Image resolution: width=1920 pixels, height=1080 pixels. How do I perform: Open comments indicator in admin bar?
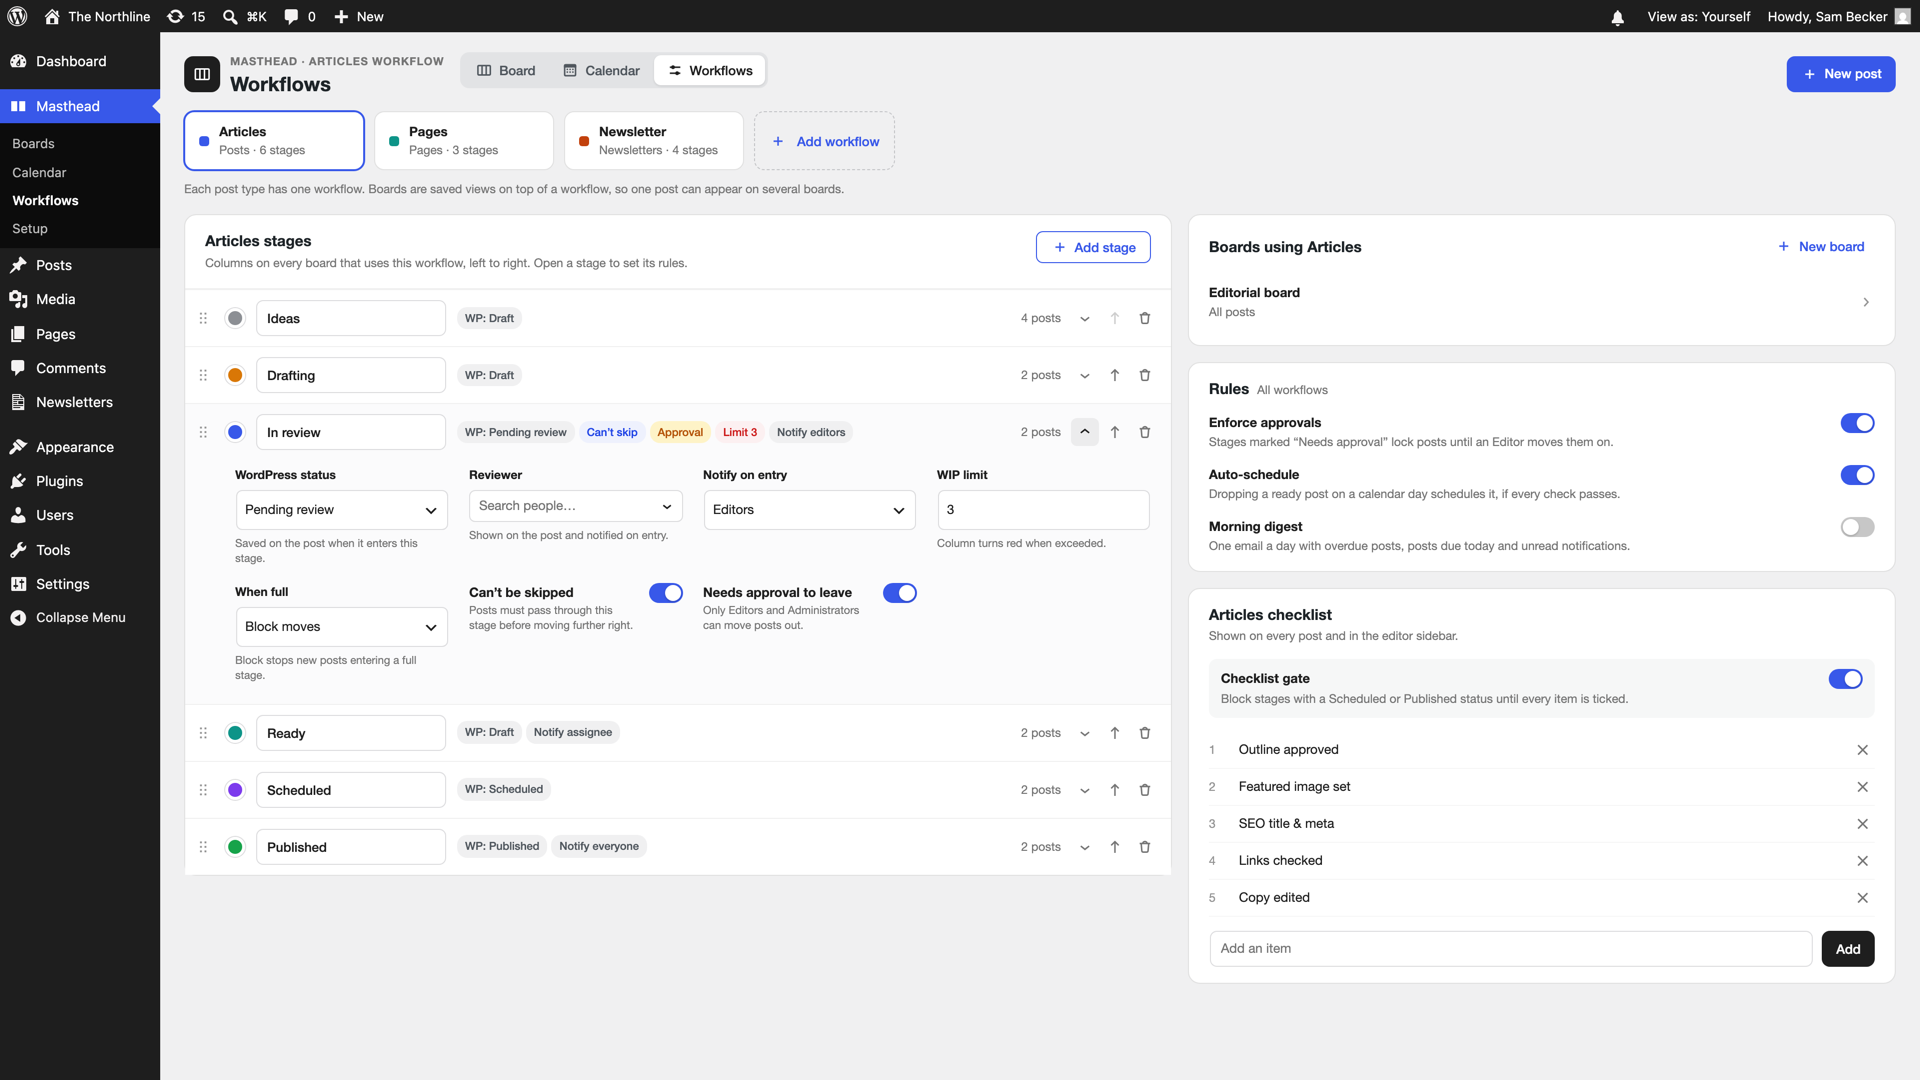coord(299,16)
